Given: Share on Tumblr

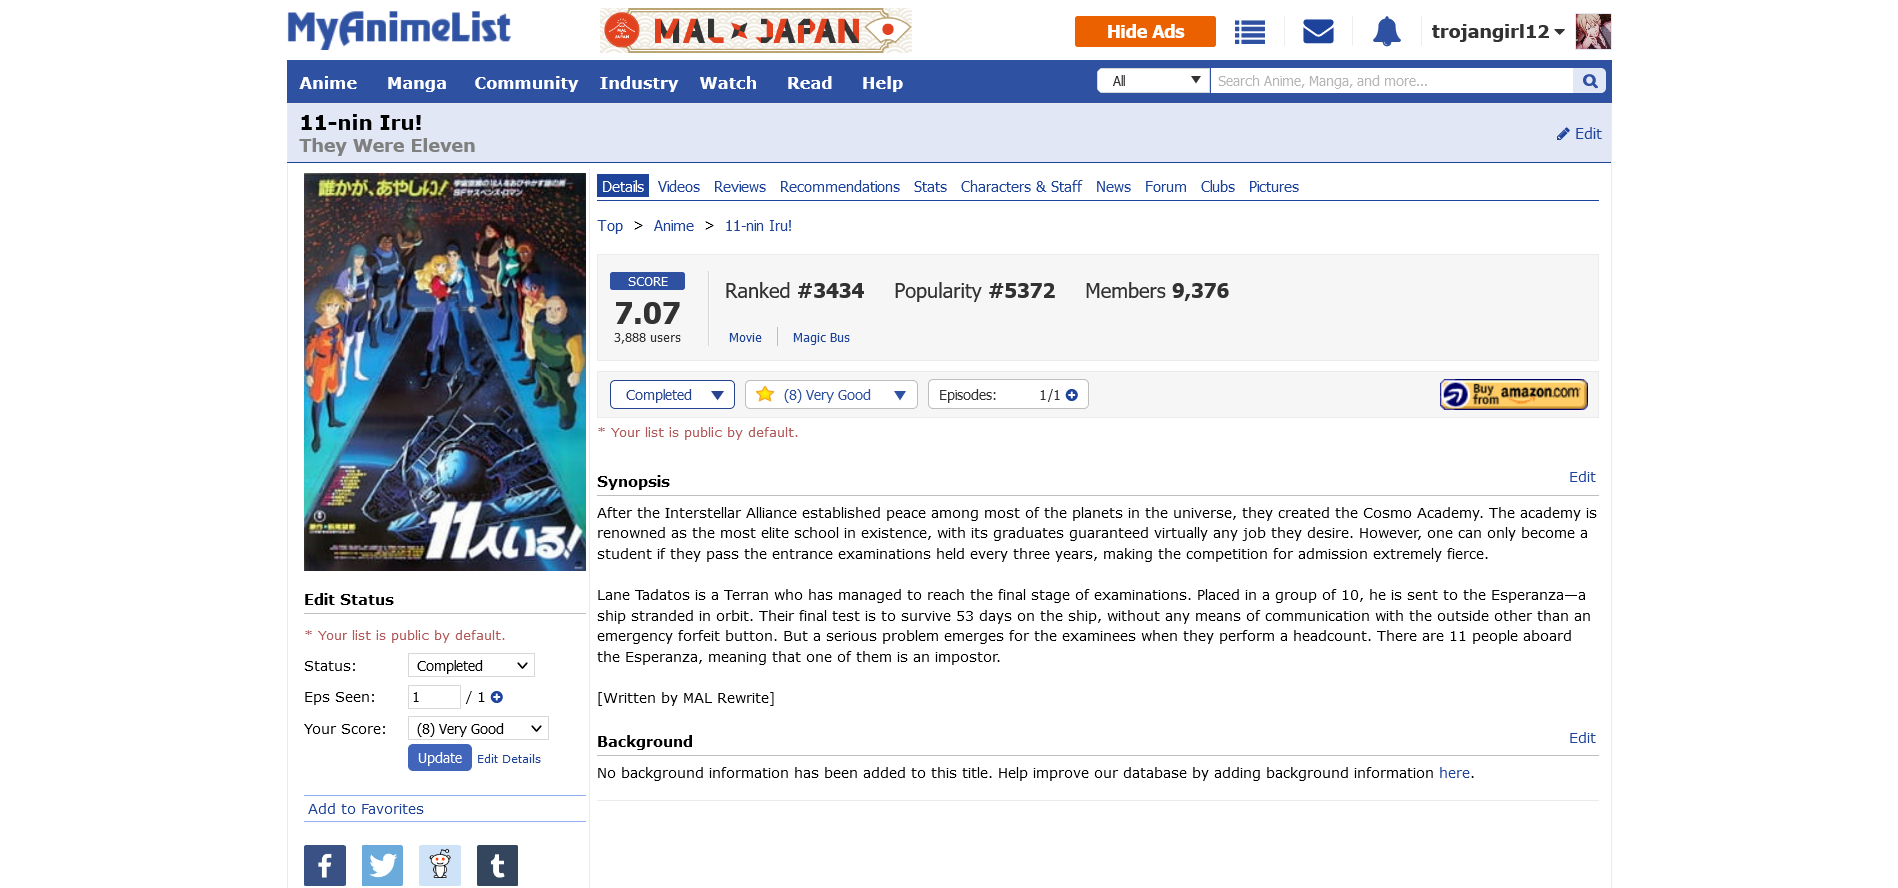Looking at the screenshot, I should coord(497,865).
